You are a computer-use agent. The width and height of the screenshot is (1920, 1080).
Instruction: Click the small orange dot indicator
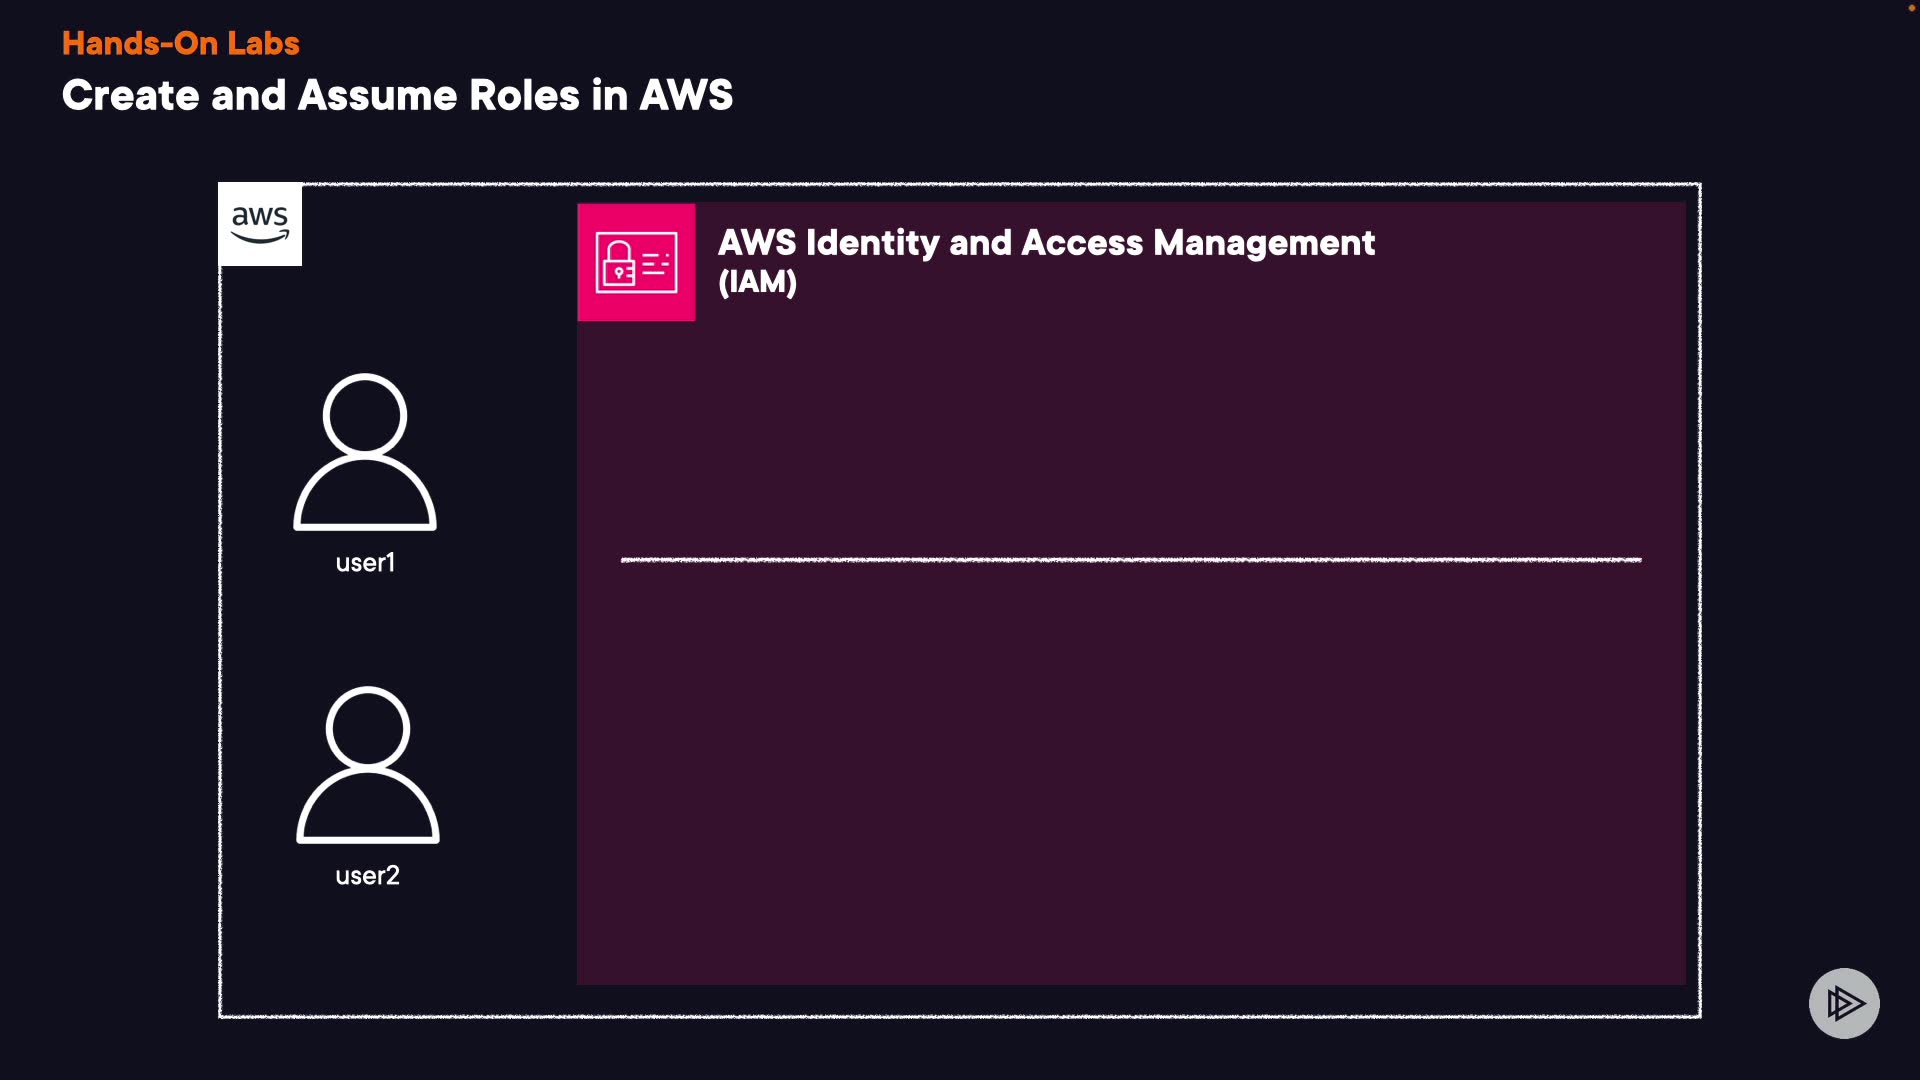(x=1911, y=8)
